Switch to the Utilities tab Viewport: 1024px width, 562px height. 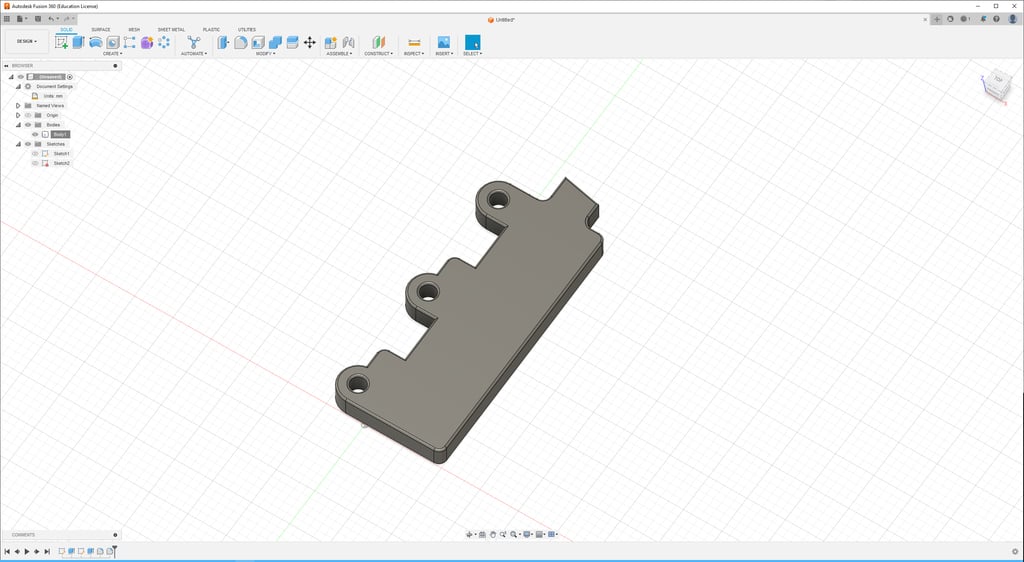coord(247,29)
